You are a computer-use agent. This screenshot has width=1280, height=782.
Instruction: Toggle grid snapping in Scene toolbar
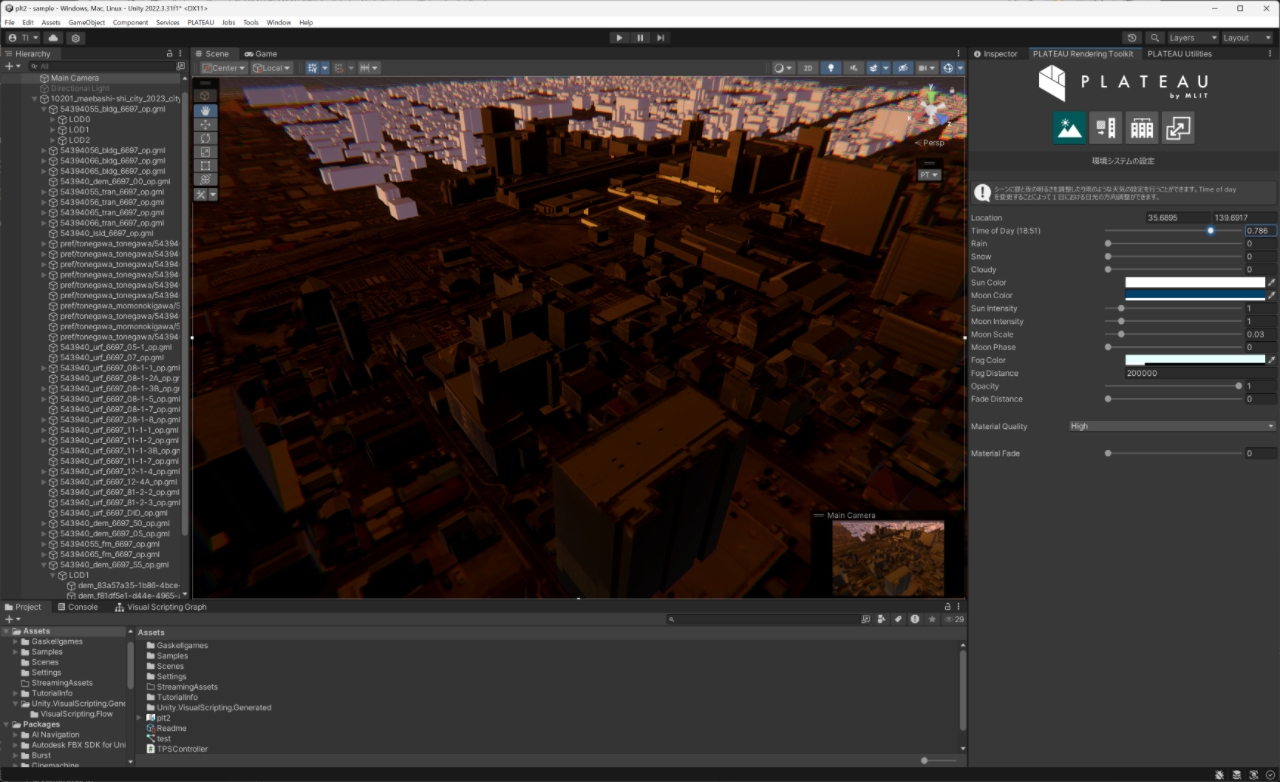[x=314, y=68]
